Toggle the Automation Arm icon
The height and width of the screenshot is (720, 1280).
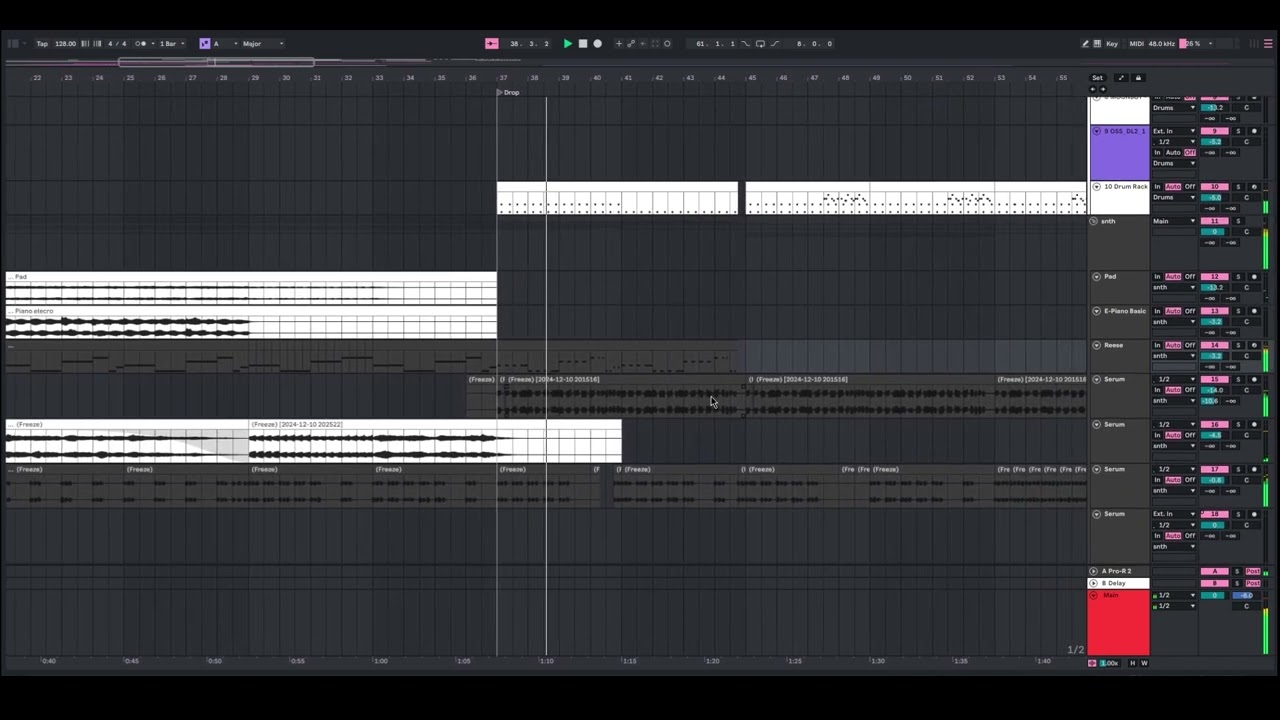click(631, 43)
